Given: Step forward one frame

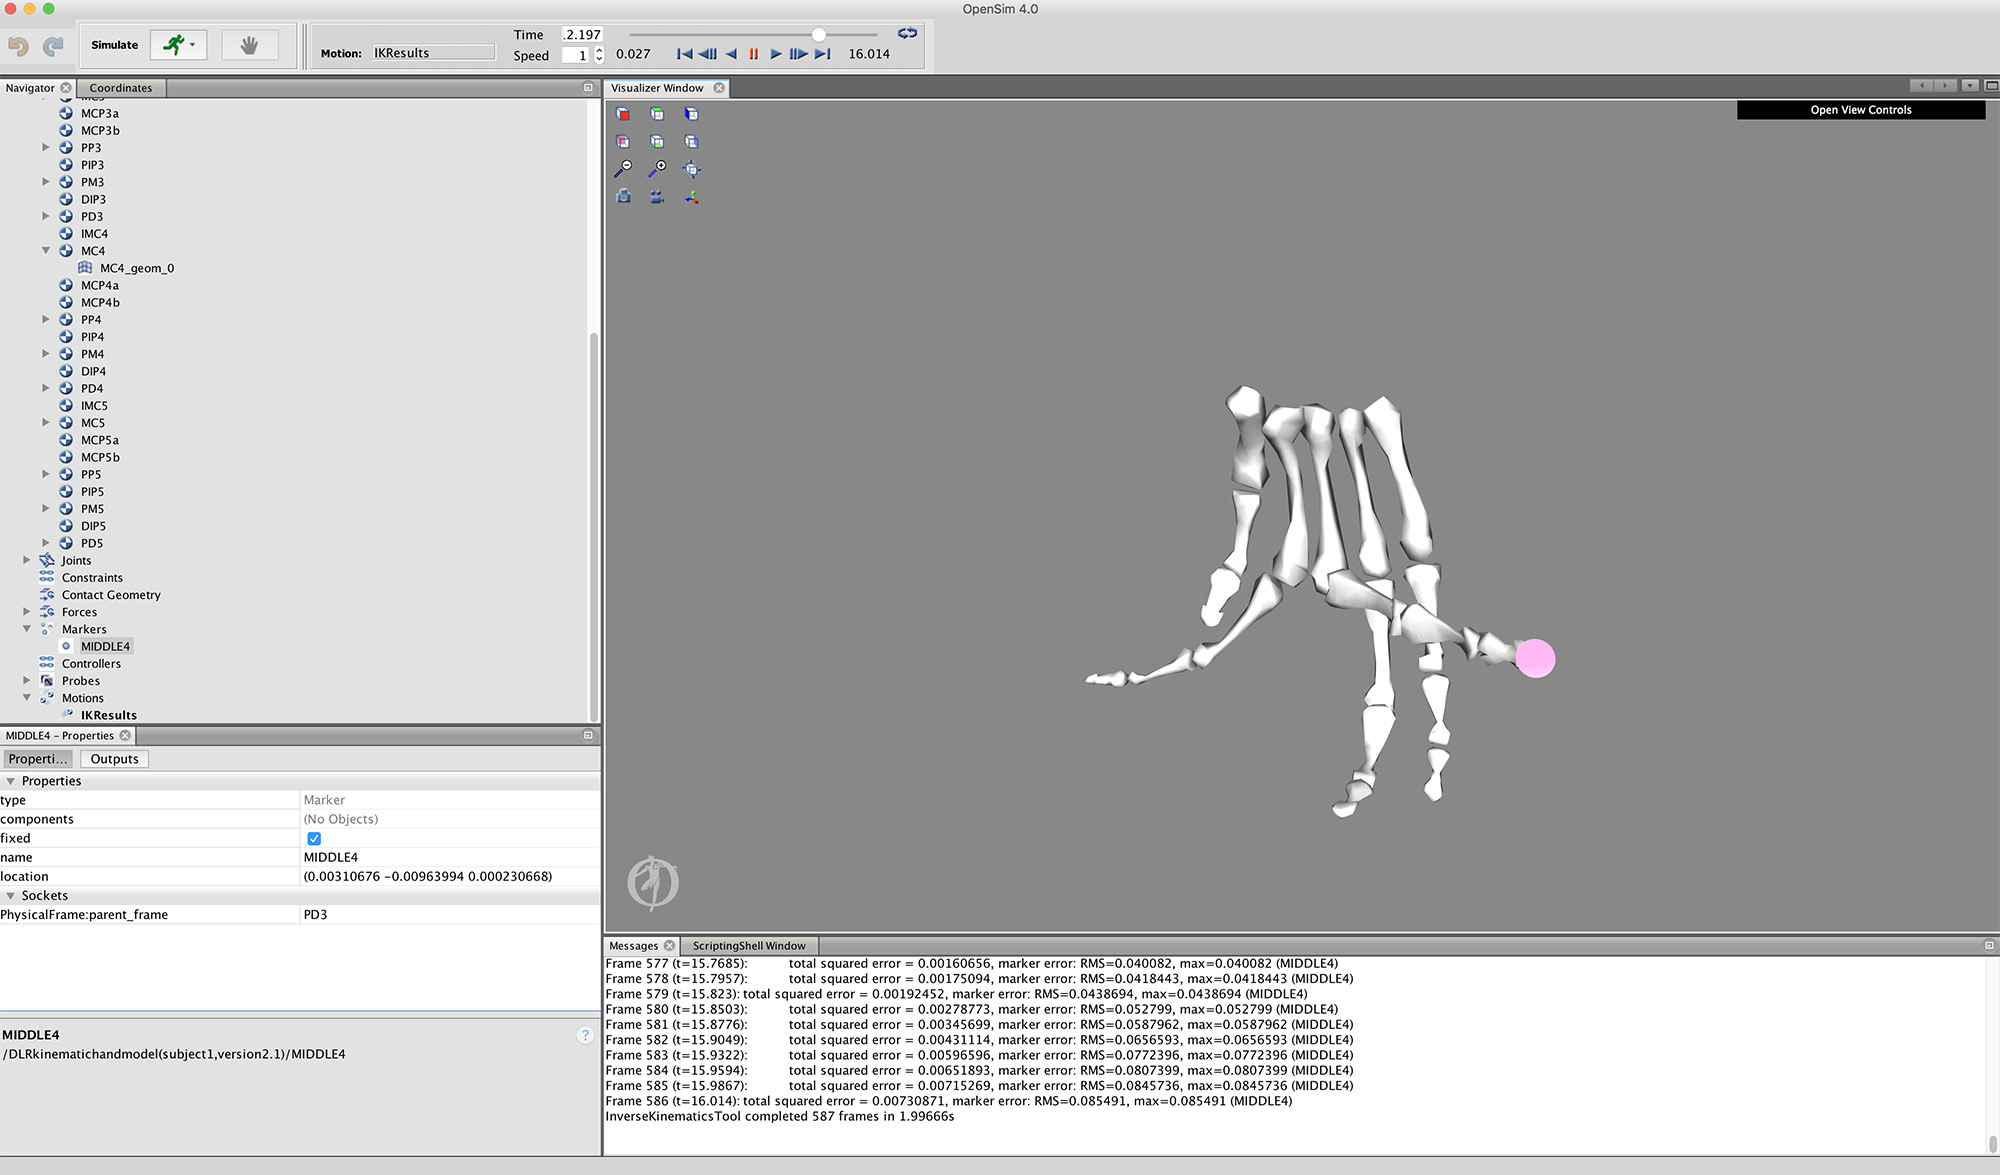Looking at the screenshot, I should pyautogui.click(x=798, y=54).
